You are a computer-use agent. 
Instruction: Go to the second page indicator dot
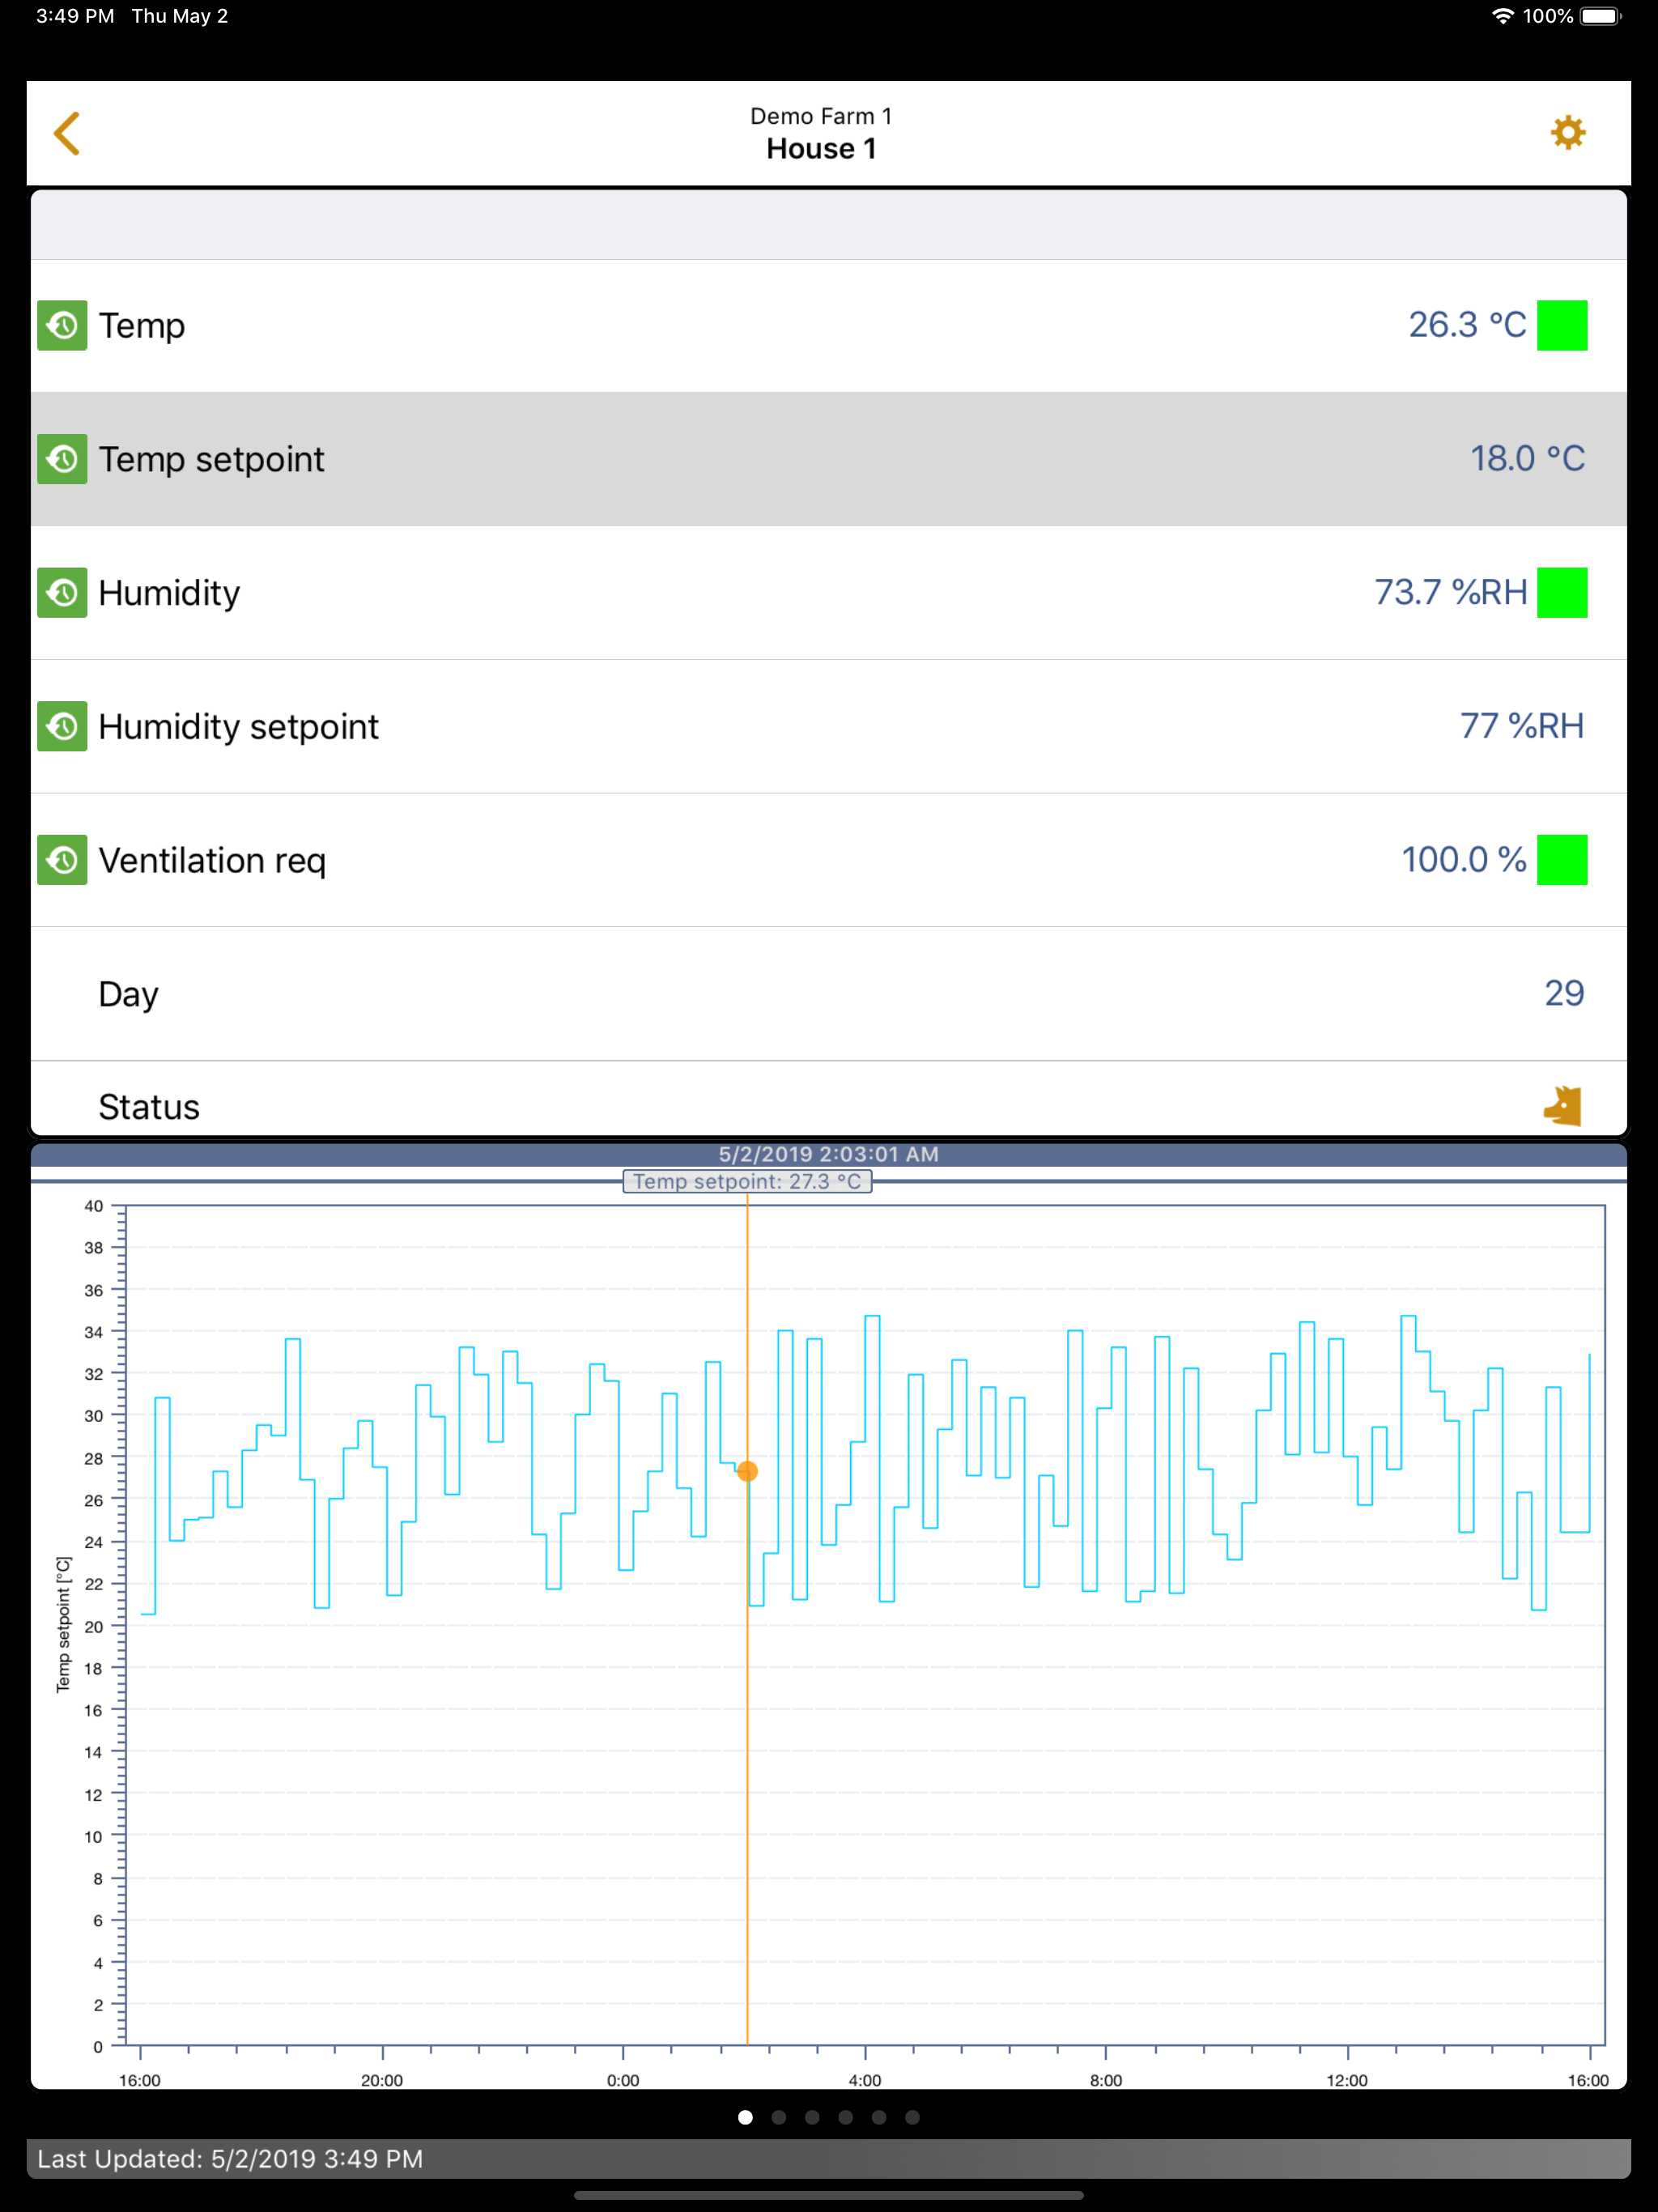coord(779,2117)
